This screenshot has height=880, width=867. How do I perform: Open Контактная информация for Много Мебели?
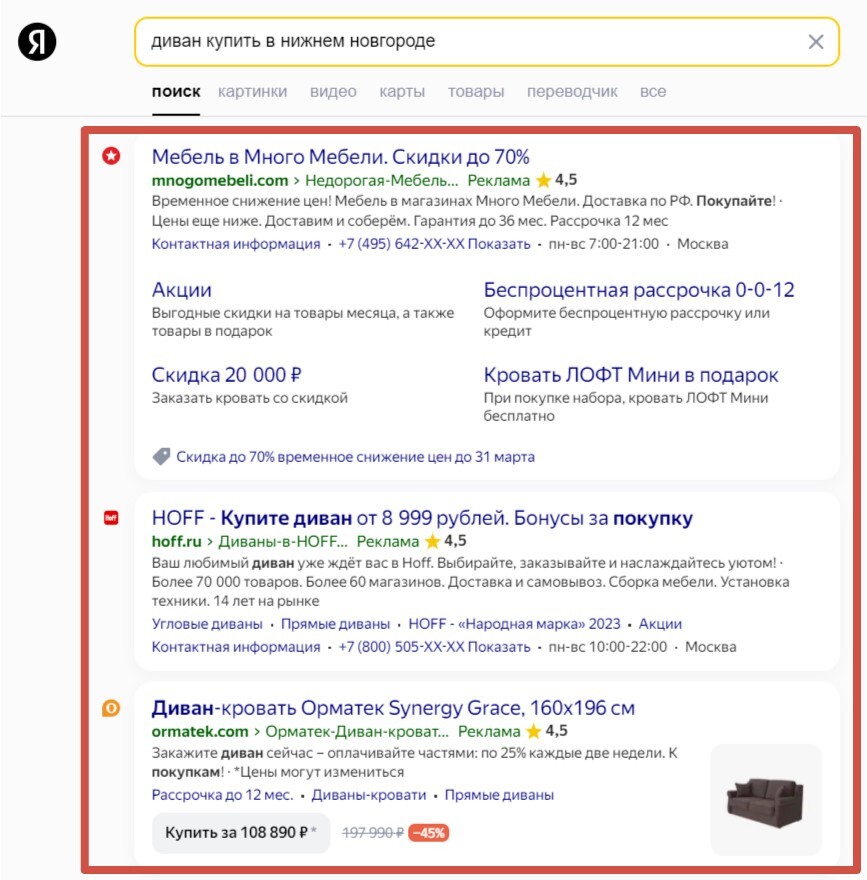[x=236, y=244]
